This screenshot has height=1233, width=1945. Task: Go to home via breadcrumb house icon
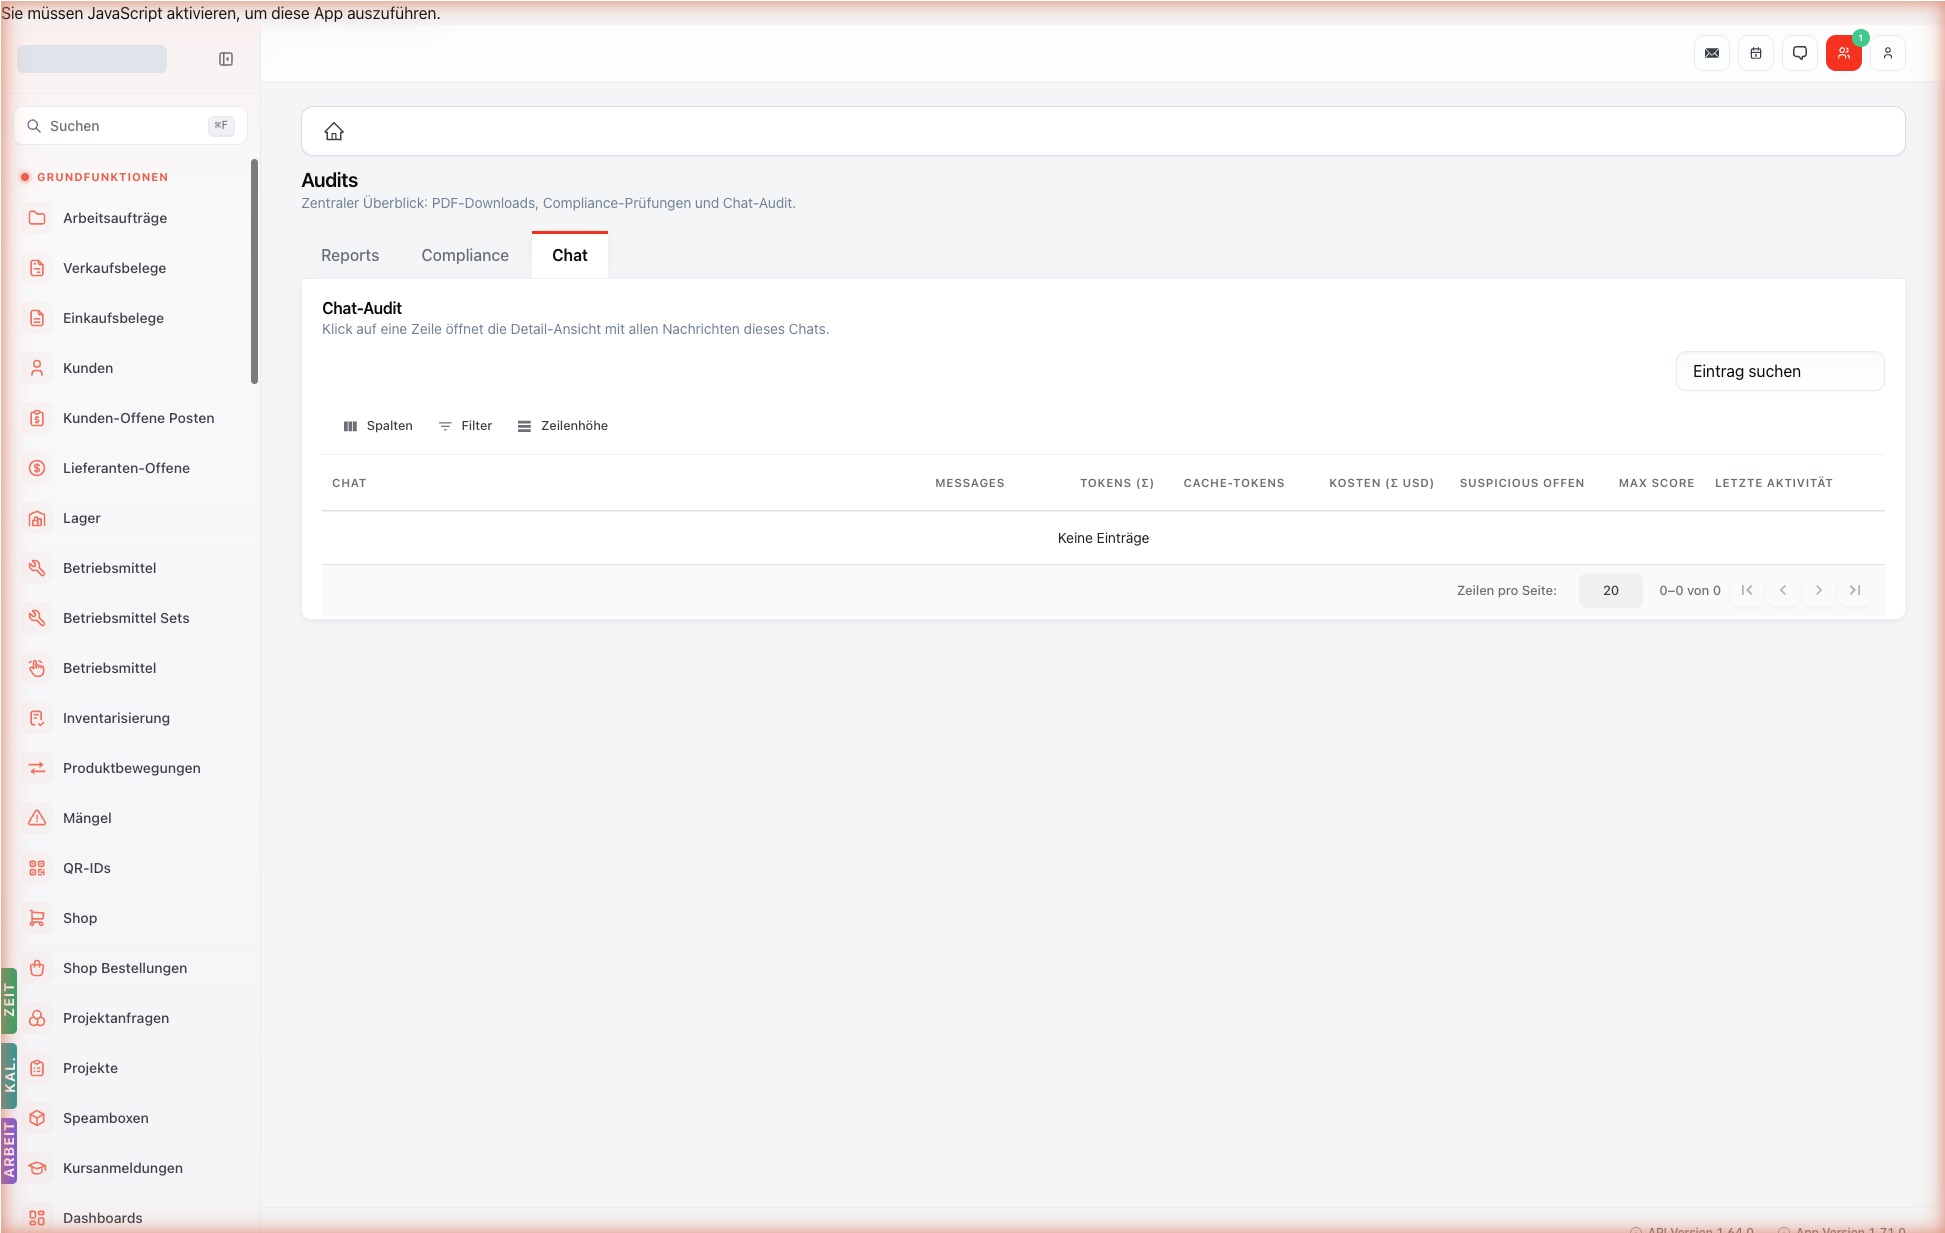pyautogui.click(x=334, y=131)
